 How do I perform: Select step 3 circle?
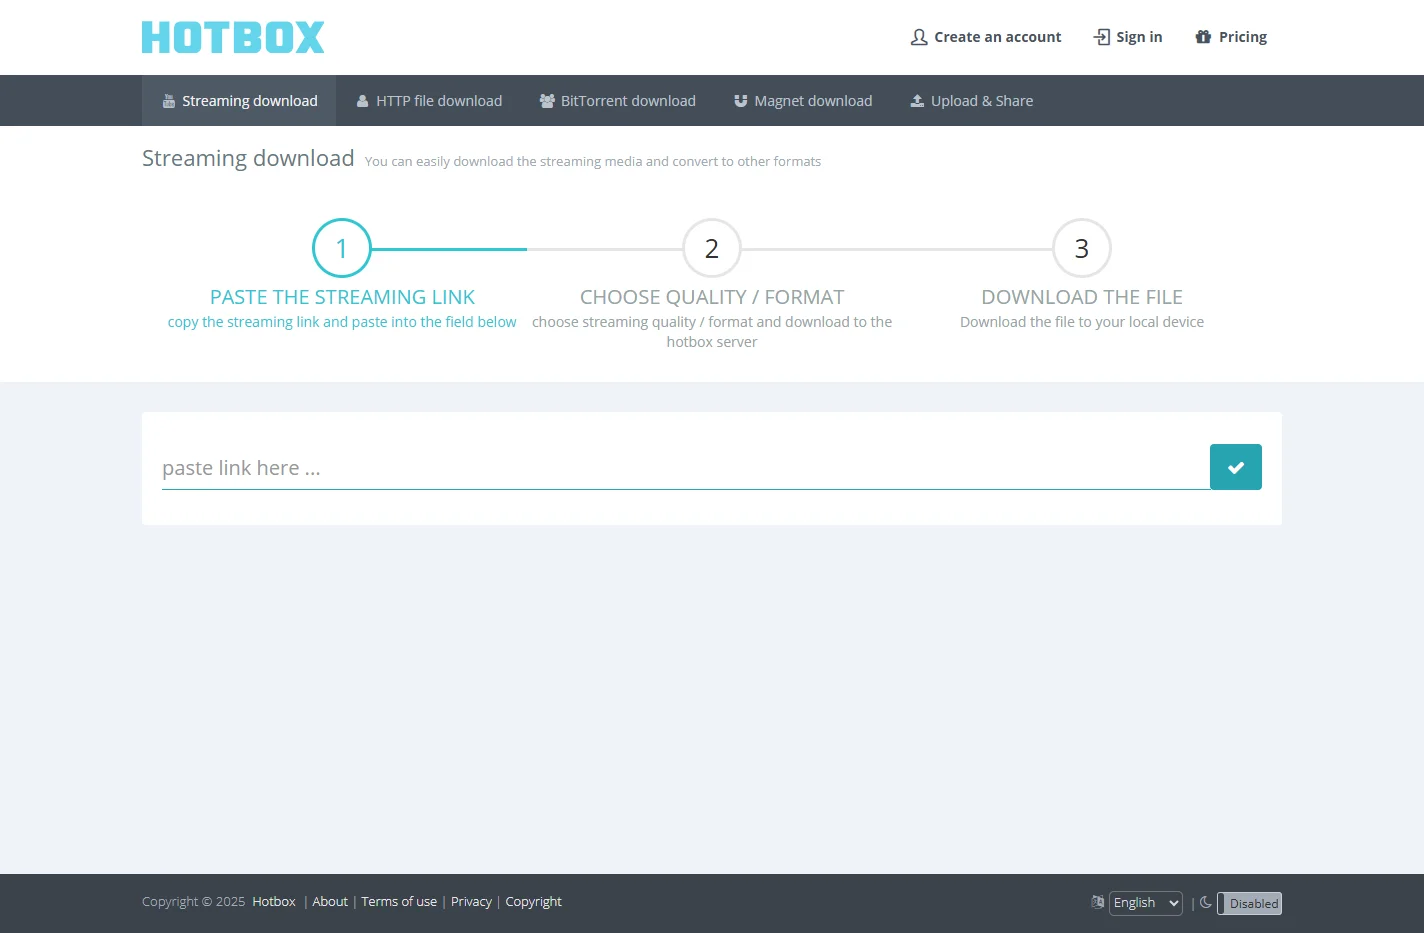tap(1082, 248)
